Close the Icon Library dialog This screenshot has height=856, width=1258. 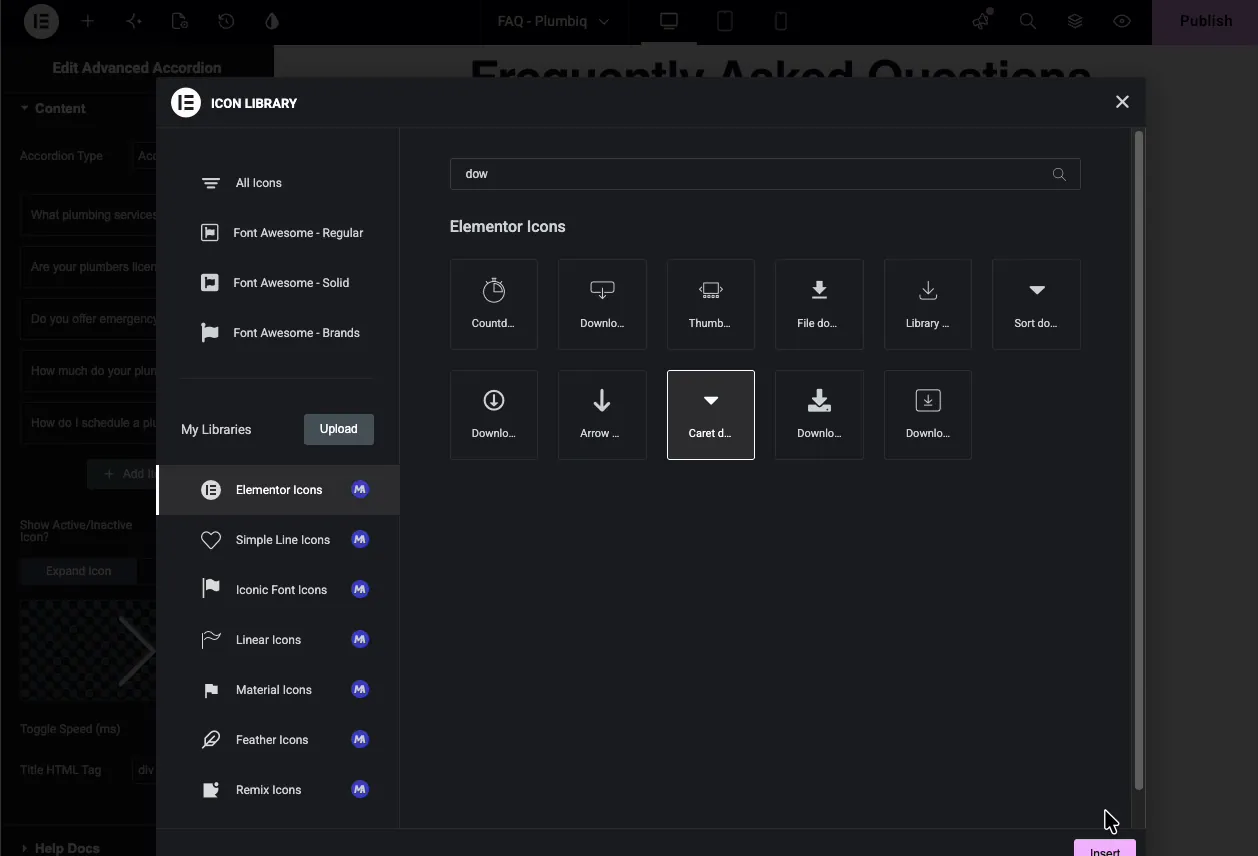pyautogui.click(x=1122, y=102)
